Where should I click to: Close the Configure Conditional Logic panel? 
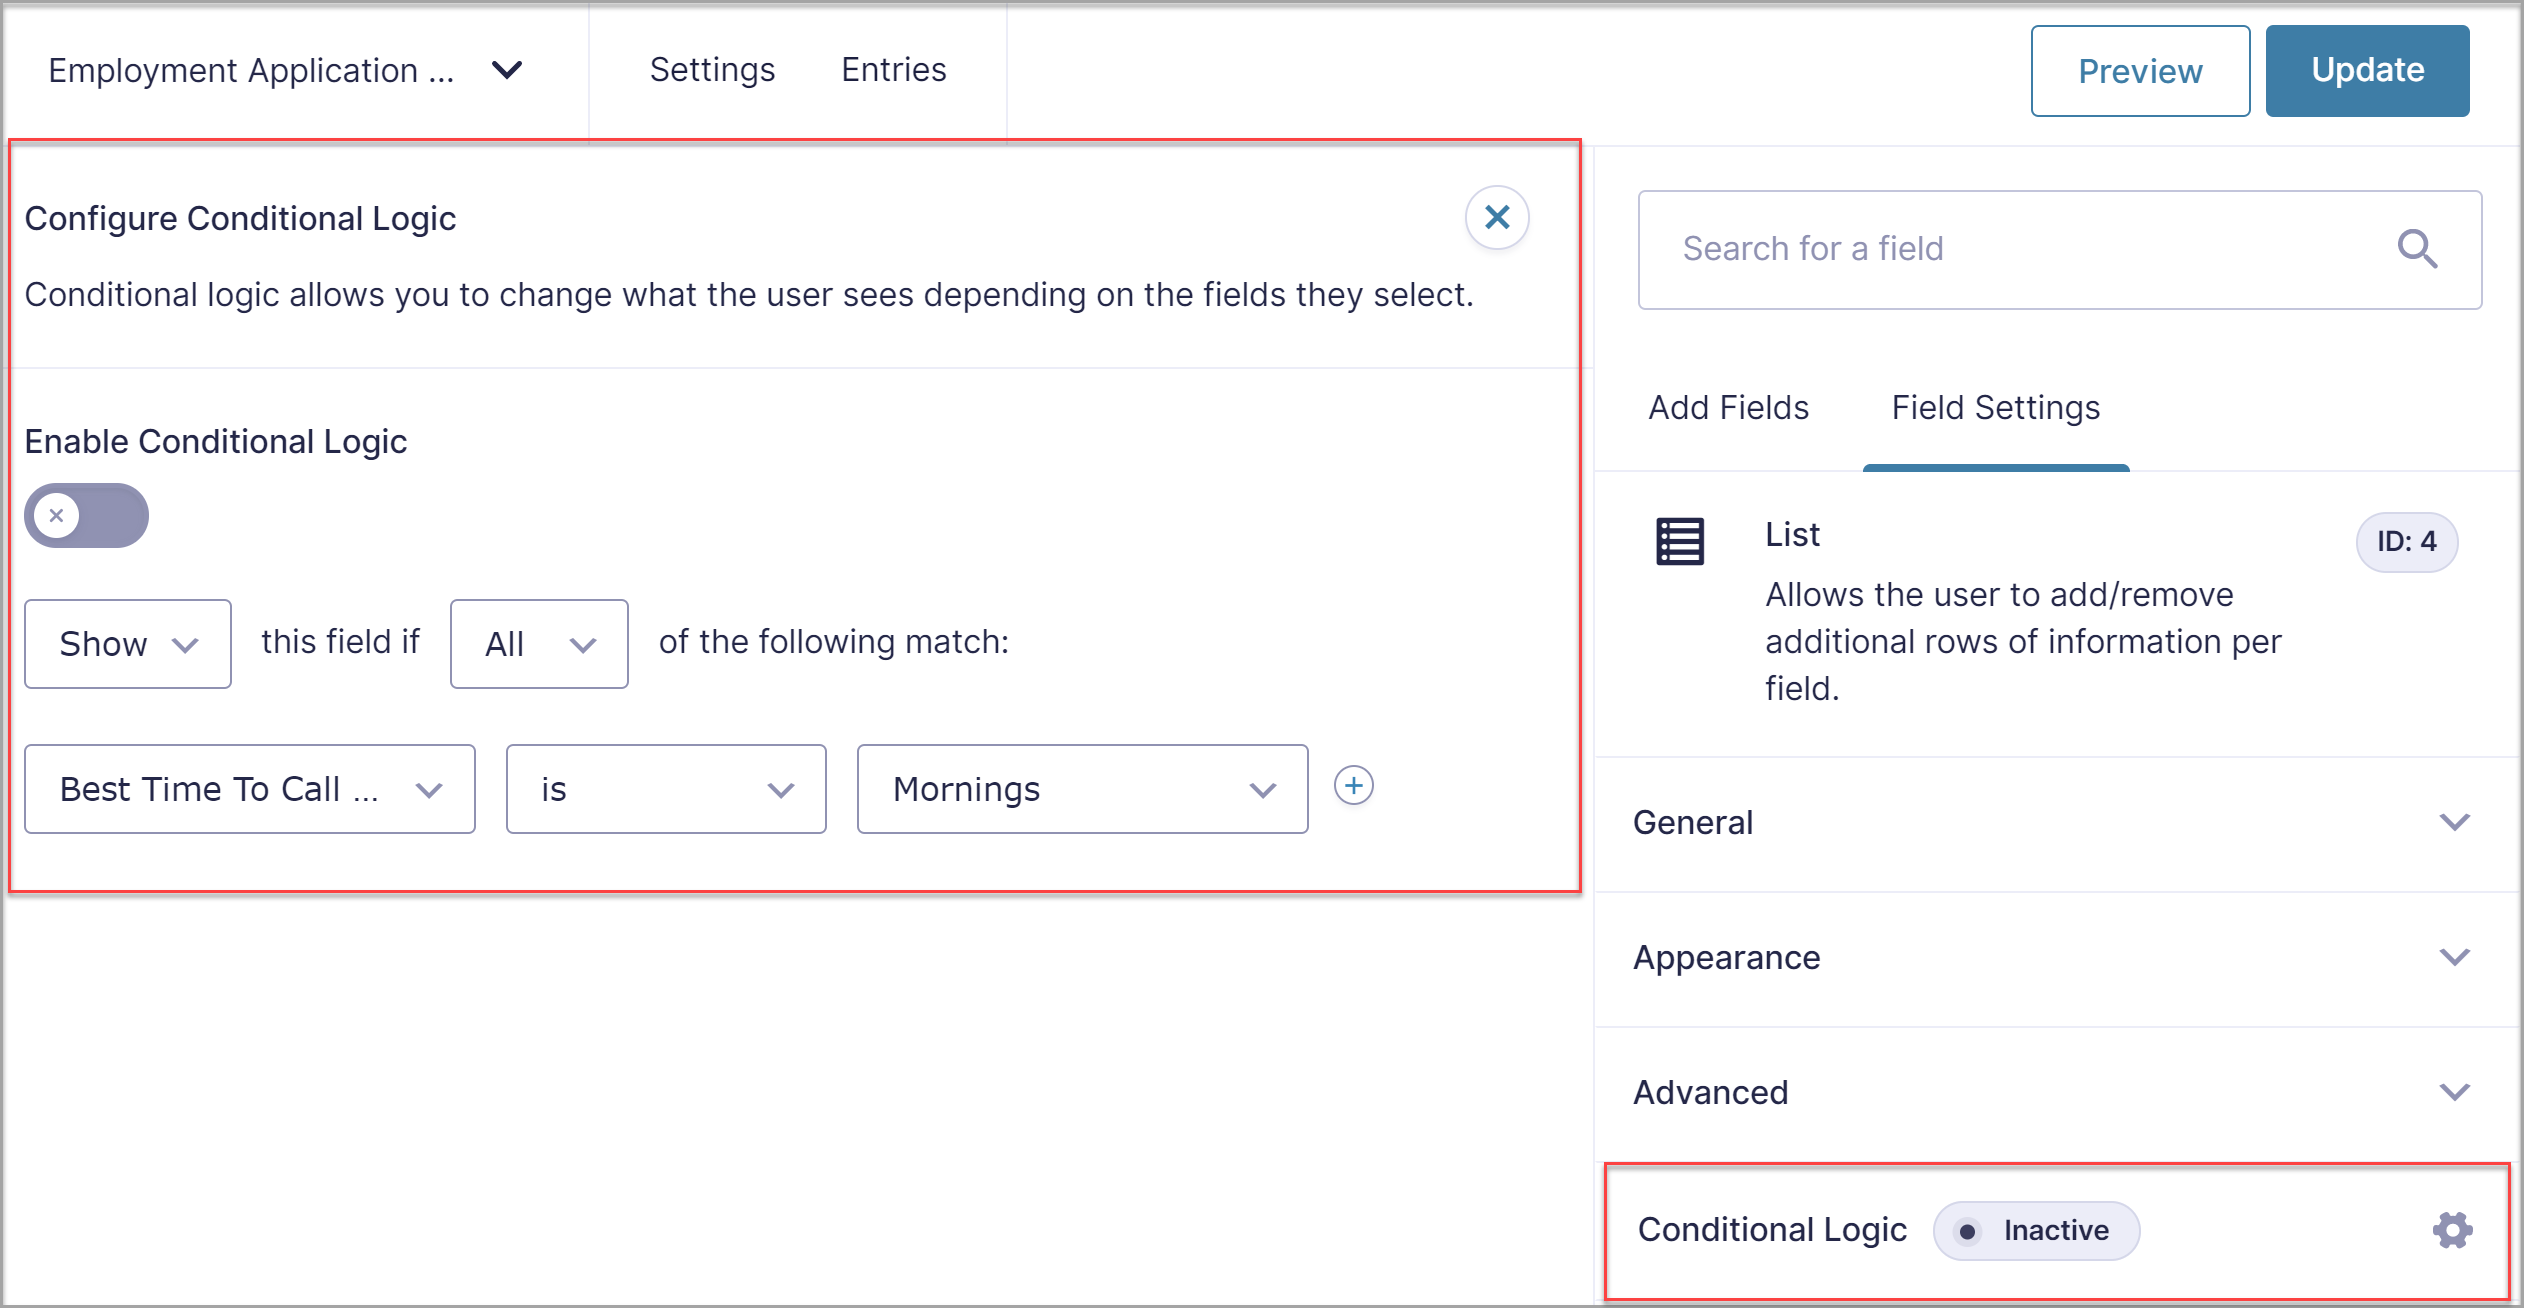pyautogui.click(x=1496, y=217)
